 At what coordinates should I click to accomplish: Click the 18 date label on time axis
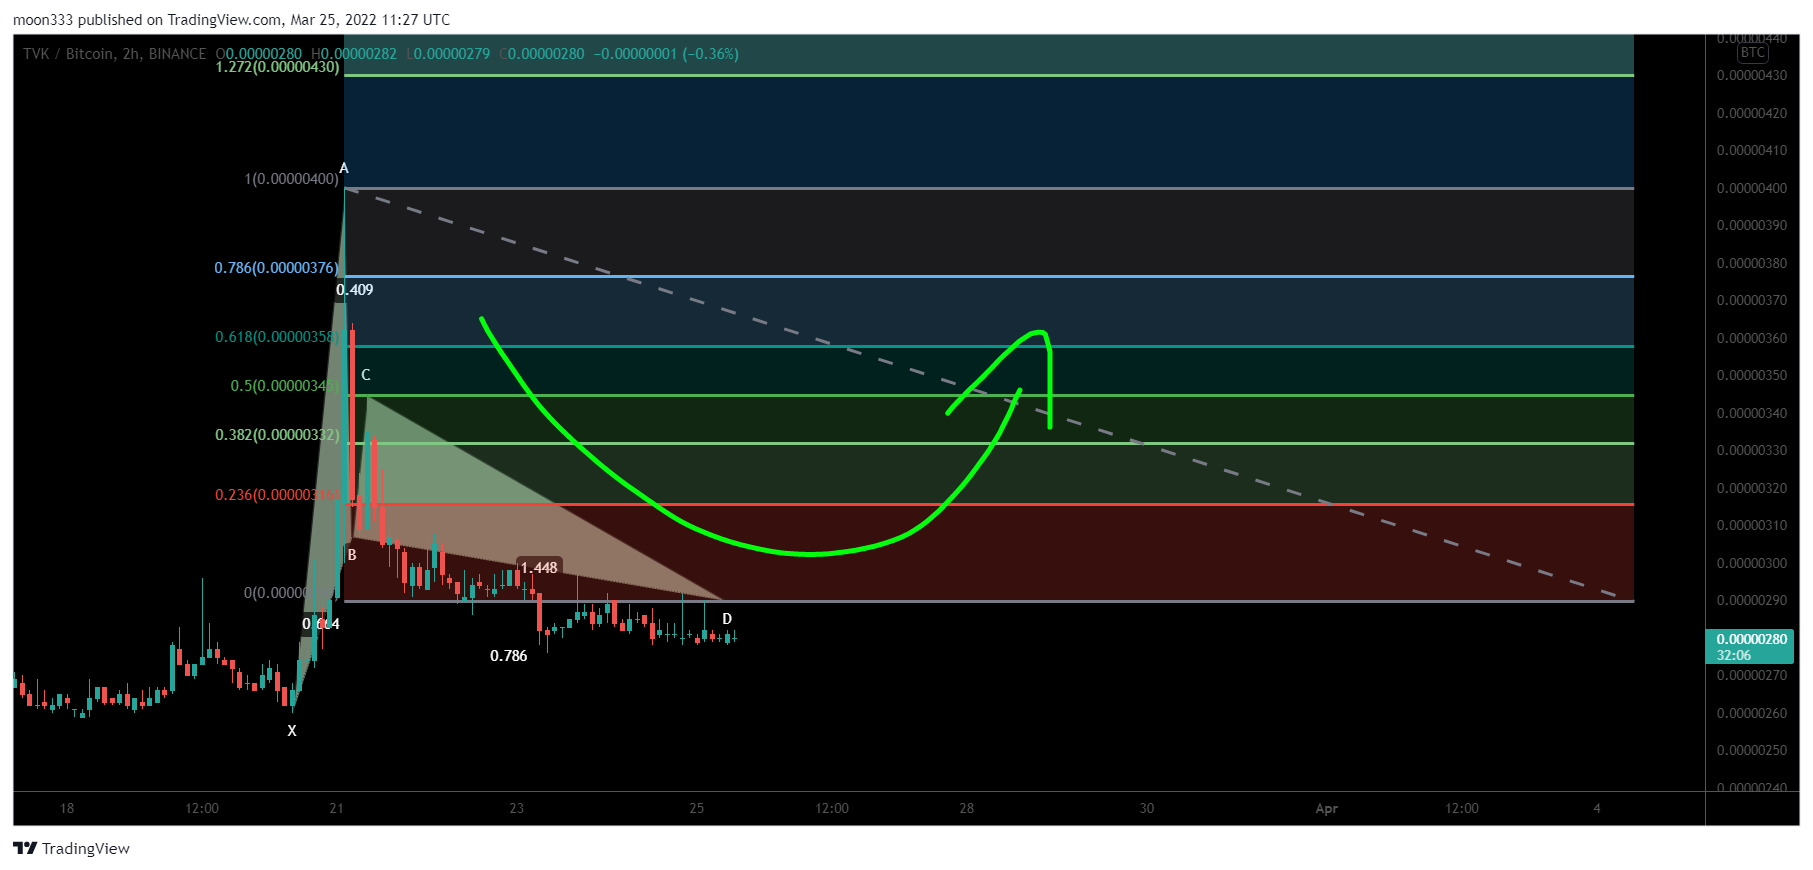pyautogui.click(x=67, y=808)
